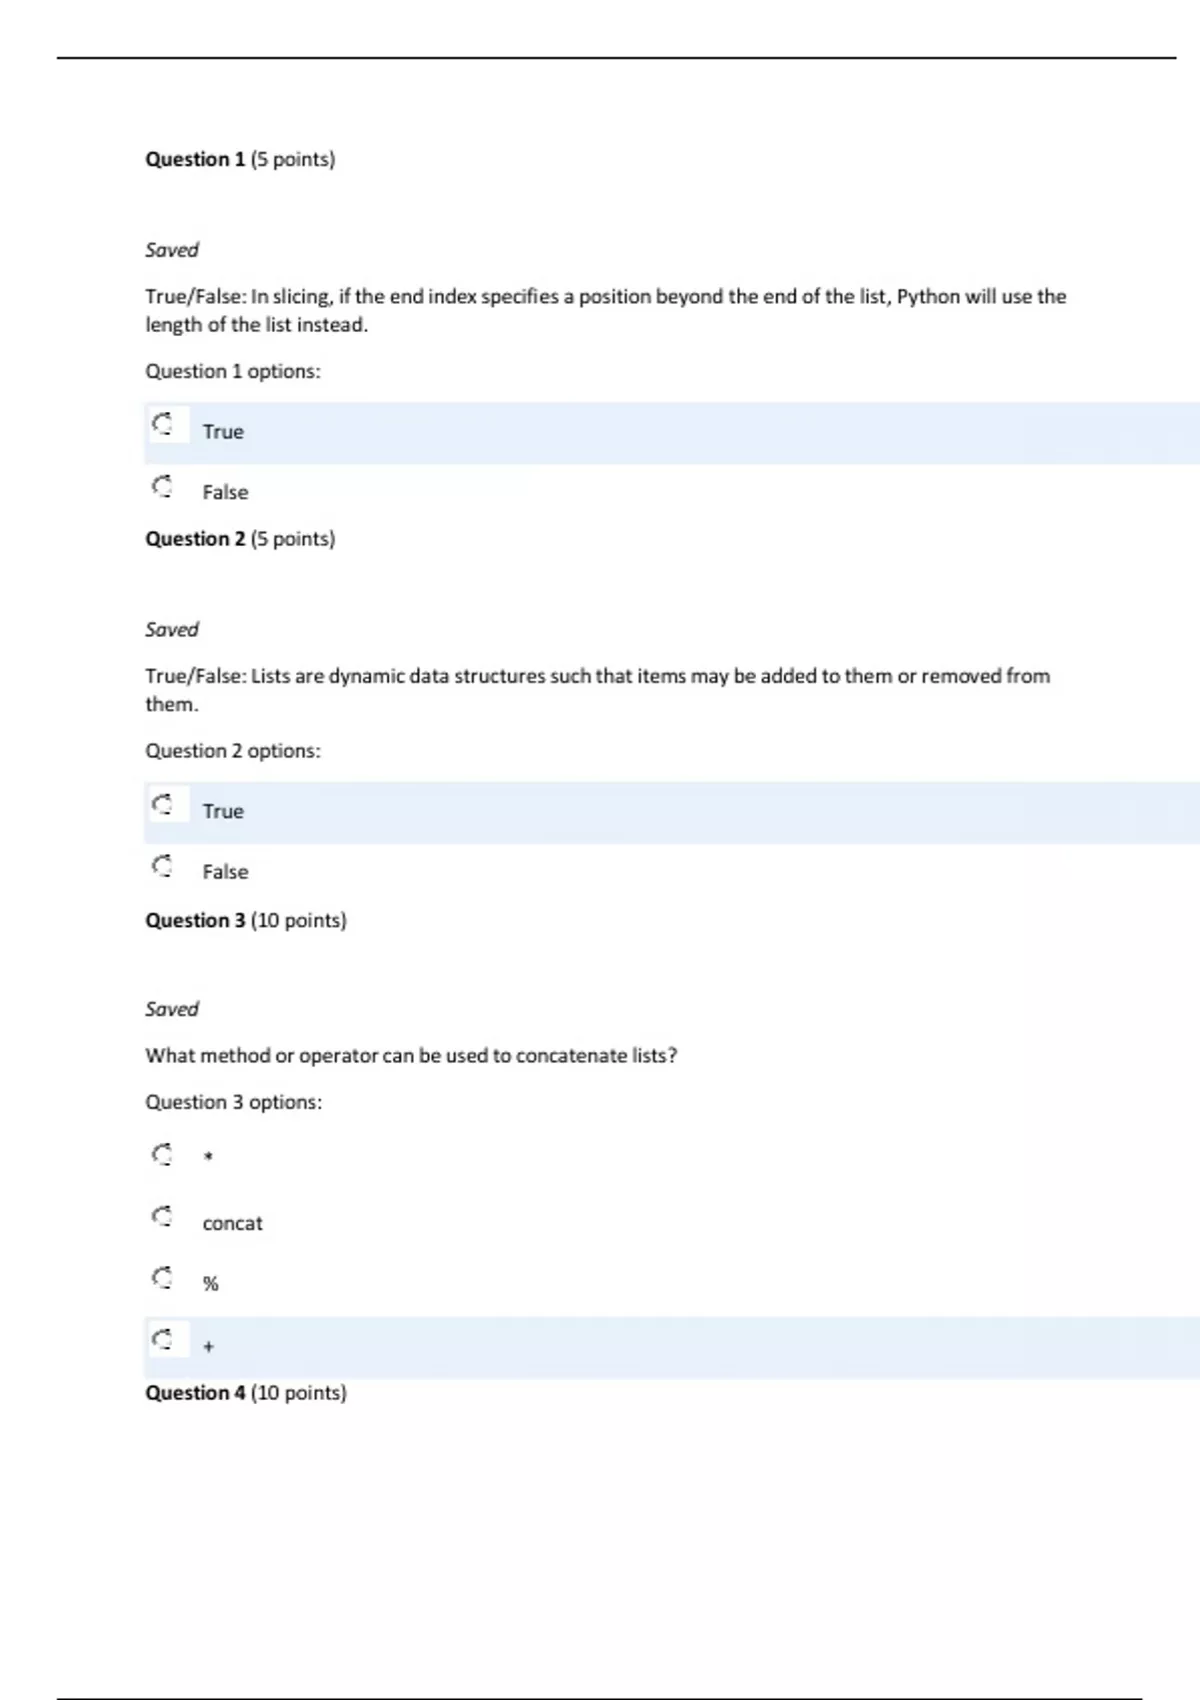Image resolution: width=1200 pixels, height=1700 pixels.
Task: Click the 'Question 3 options:' label
Action: click(x=234, y=1102)
